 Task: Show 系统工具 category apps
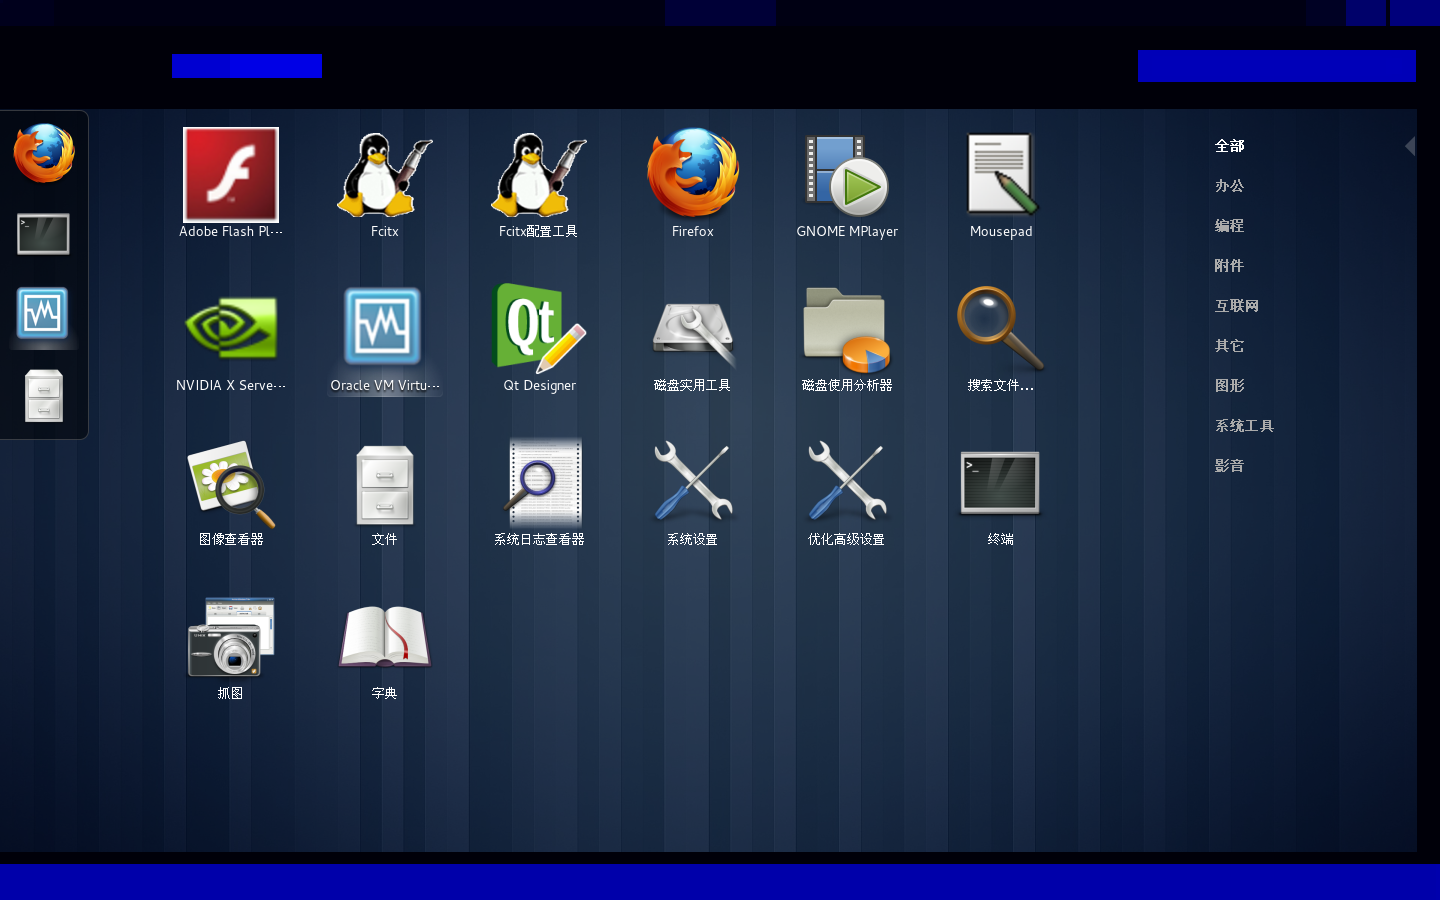[x=1244, y=426]
